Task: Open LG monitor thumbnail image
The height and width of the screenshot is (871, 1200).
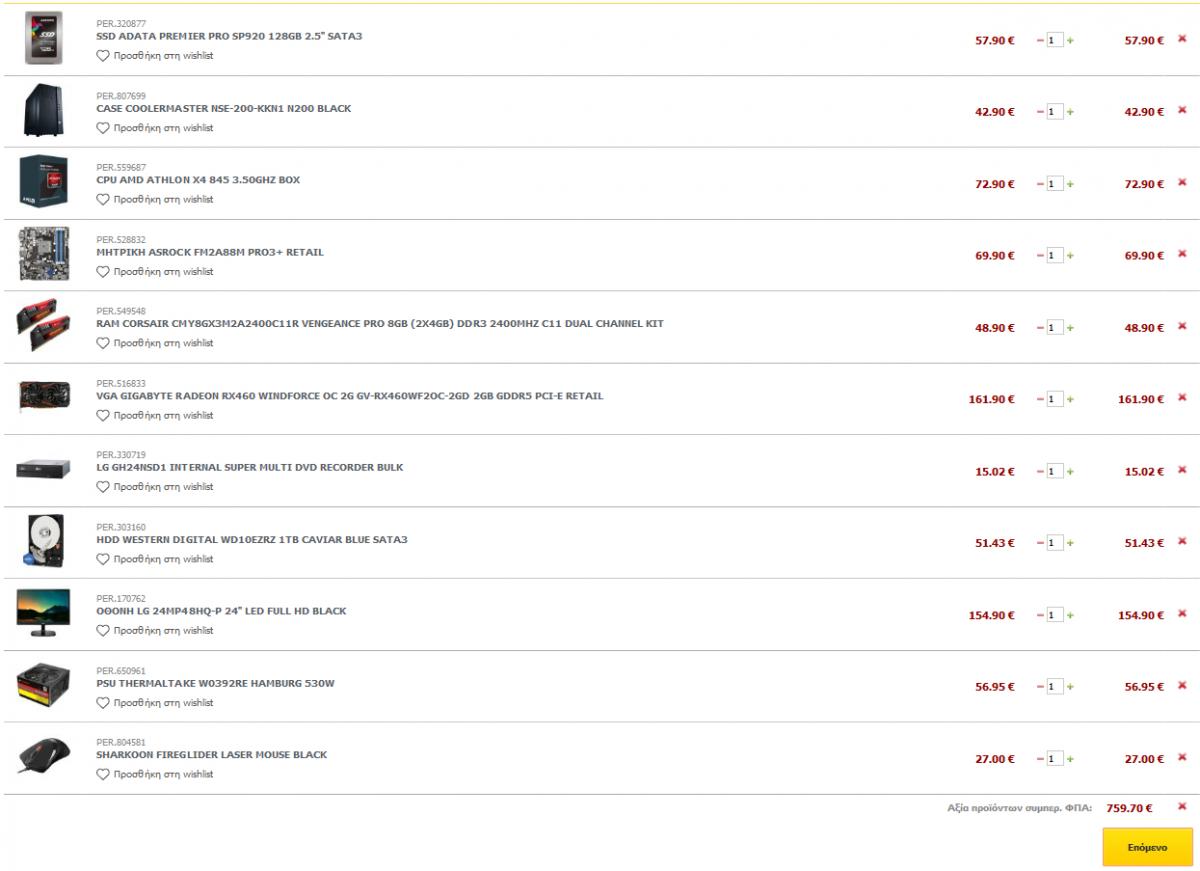Action: tap(43, 613)
